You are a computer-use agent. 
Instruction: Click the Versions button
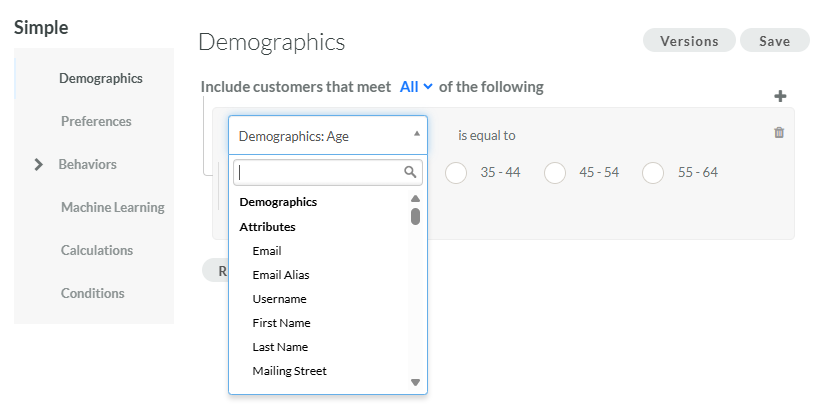689,41
